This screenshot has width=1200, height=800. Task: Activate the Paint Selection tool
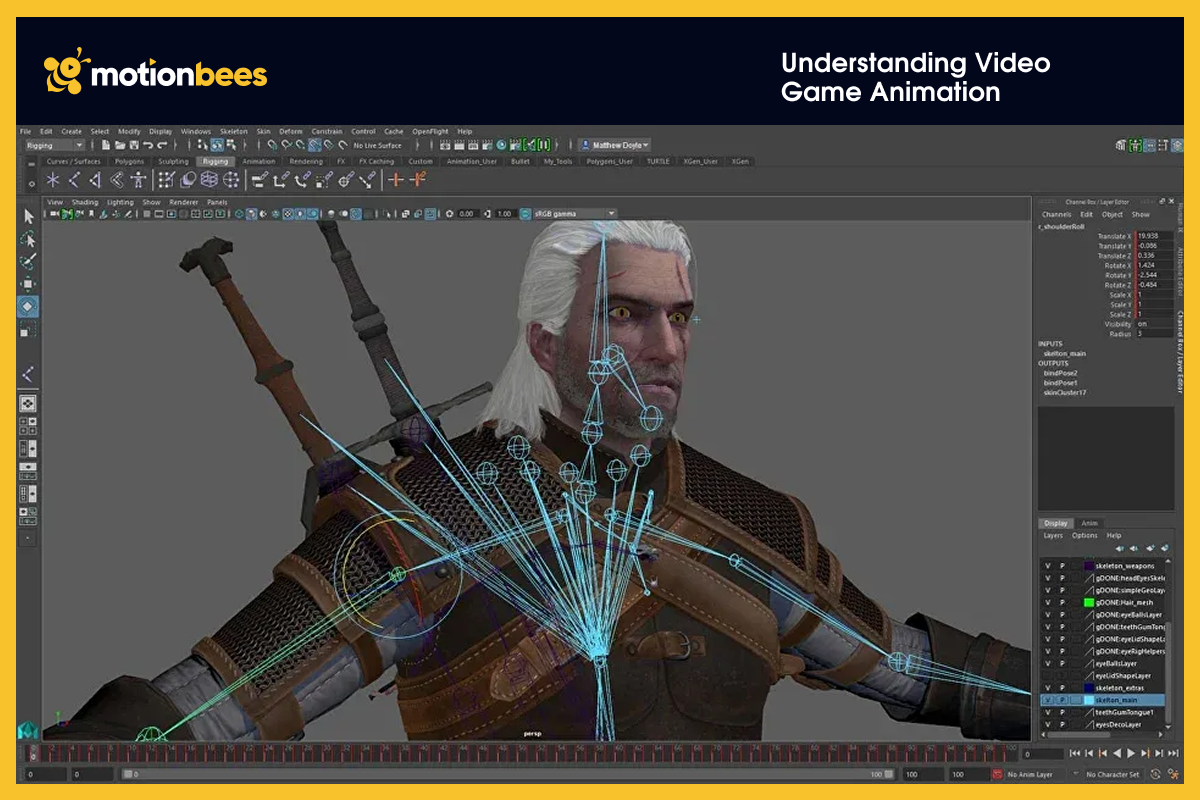pyautogui.click(x=28, y=261)
